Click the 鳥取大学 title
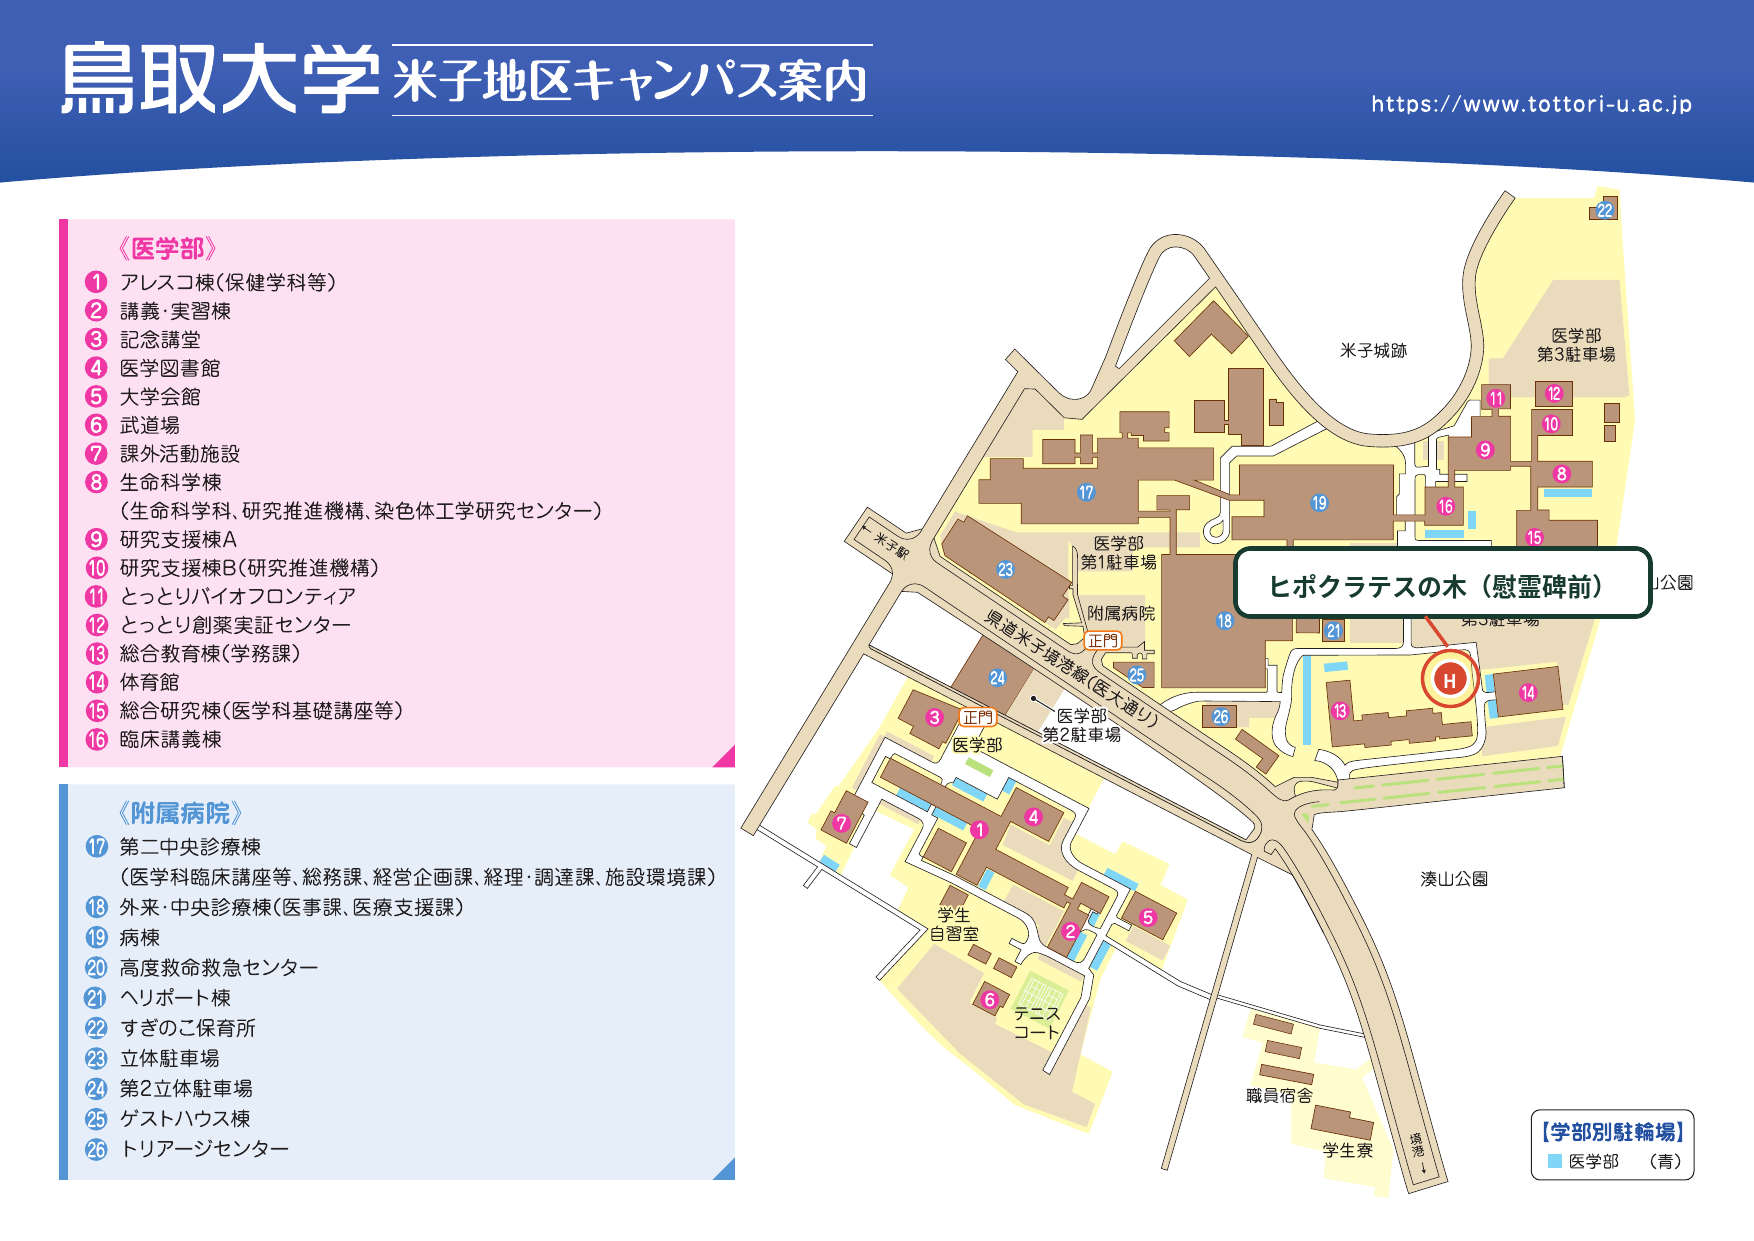The height and width of the screenshot is (1241, 1754). click(221, 79)
